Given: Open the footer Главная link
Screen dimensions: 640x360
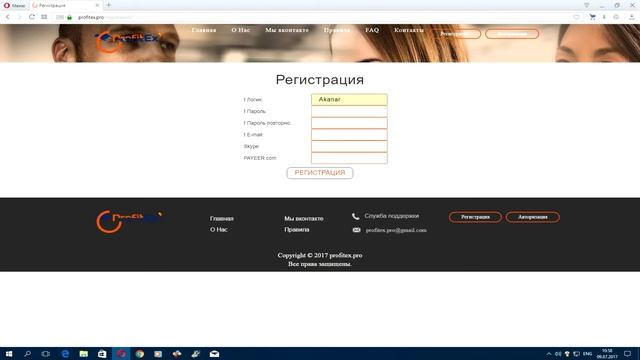Looking at the screenshot, I should (222, 218).
